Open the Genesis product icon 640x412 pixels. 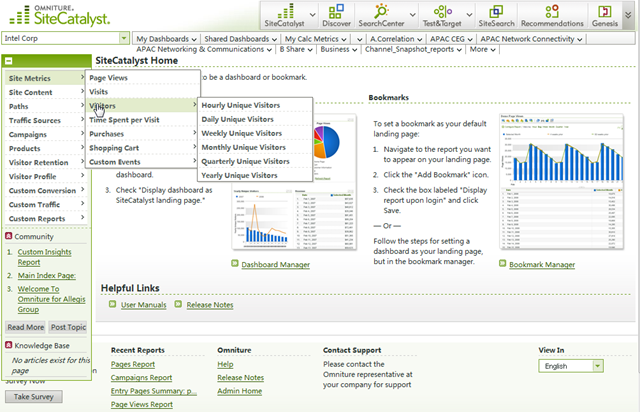pos(603,14)
